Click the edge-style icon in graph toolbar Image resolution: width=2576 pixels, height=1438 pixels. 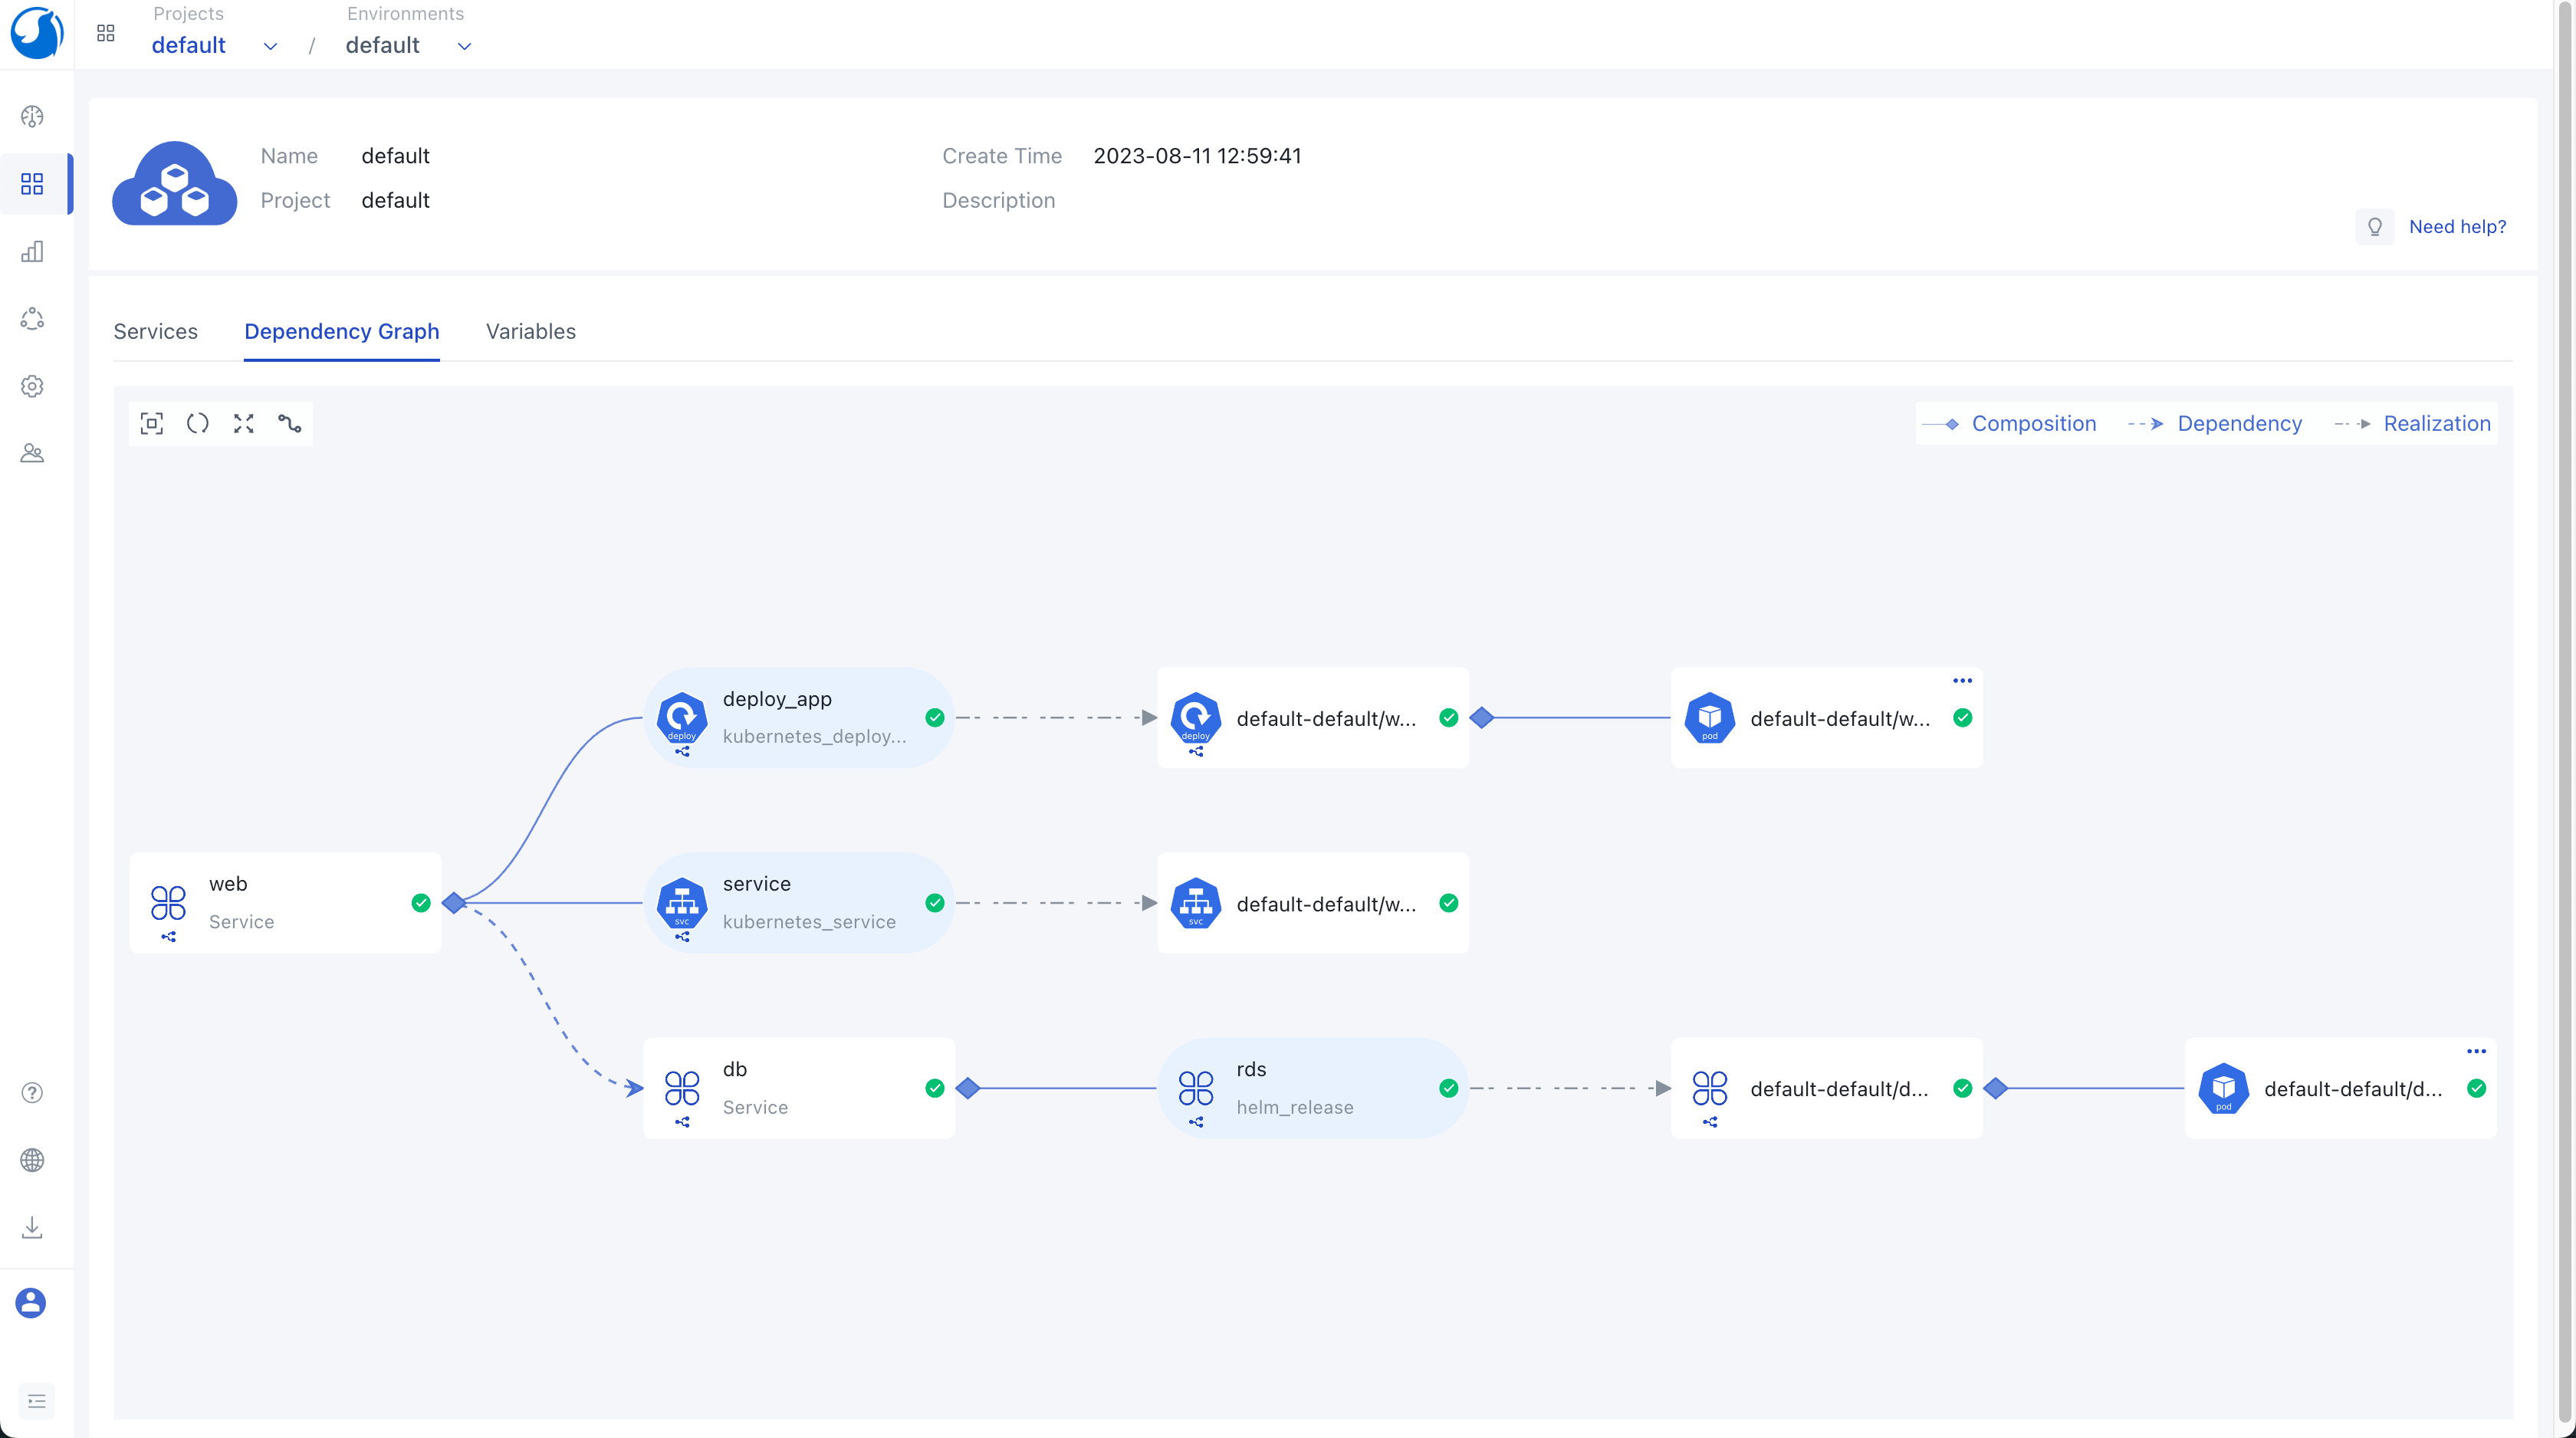pyautogui.click(x=290, y=424)
